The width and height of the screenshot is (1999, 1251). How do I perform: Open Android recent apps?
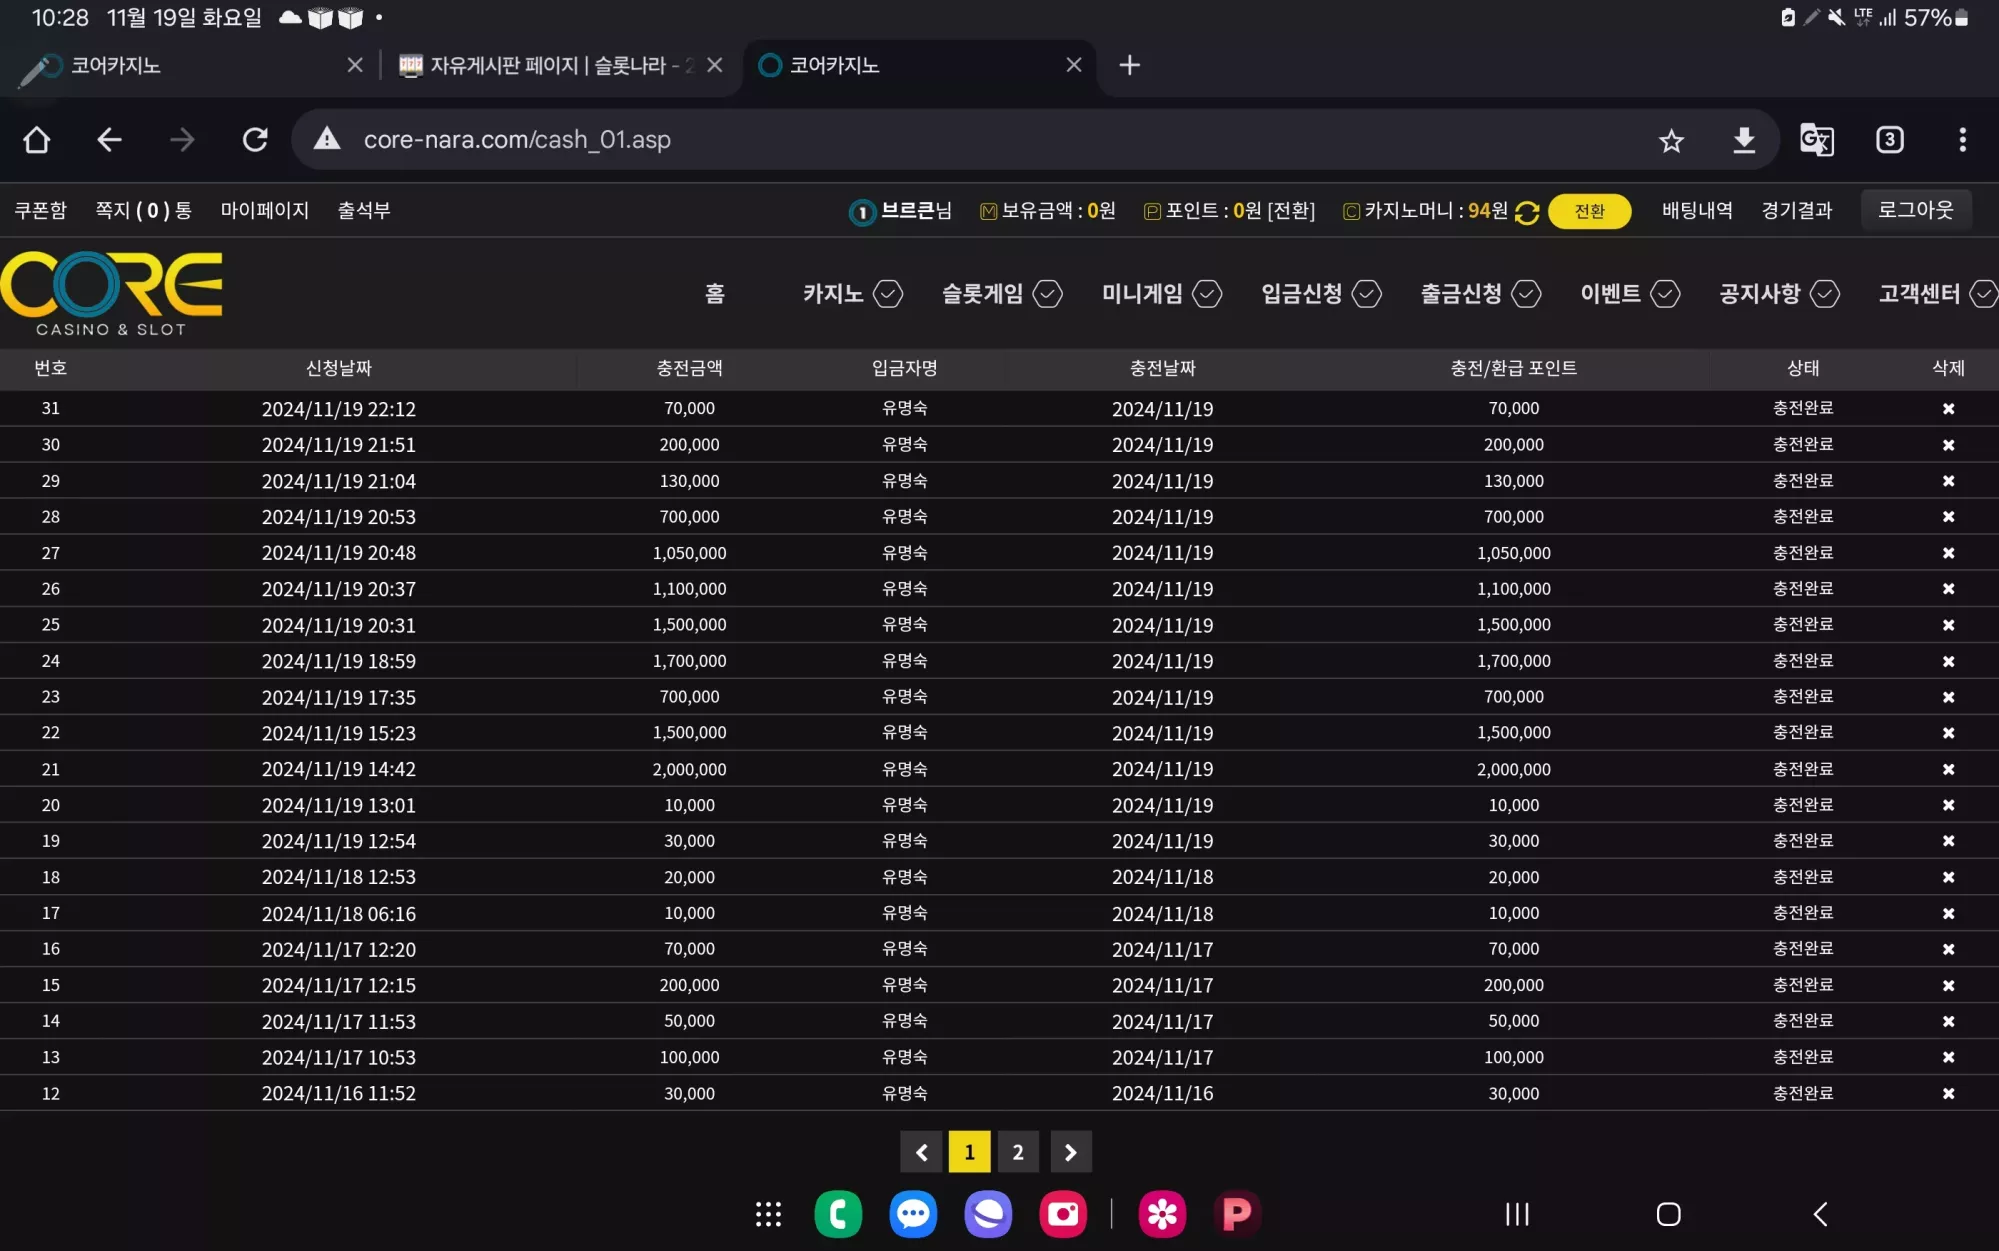[1517, 1214]
